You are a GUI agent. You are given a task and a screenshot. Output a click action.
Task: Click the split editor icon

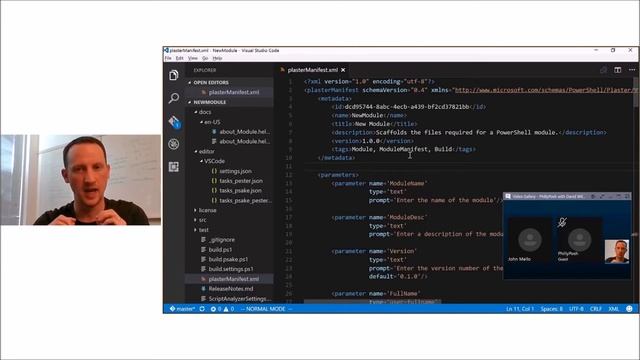click(x=618, y=70)
